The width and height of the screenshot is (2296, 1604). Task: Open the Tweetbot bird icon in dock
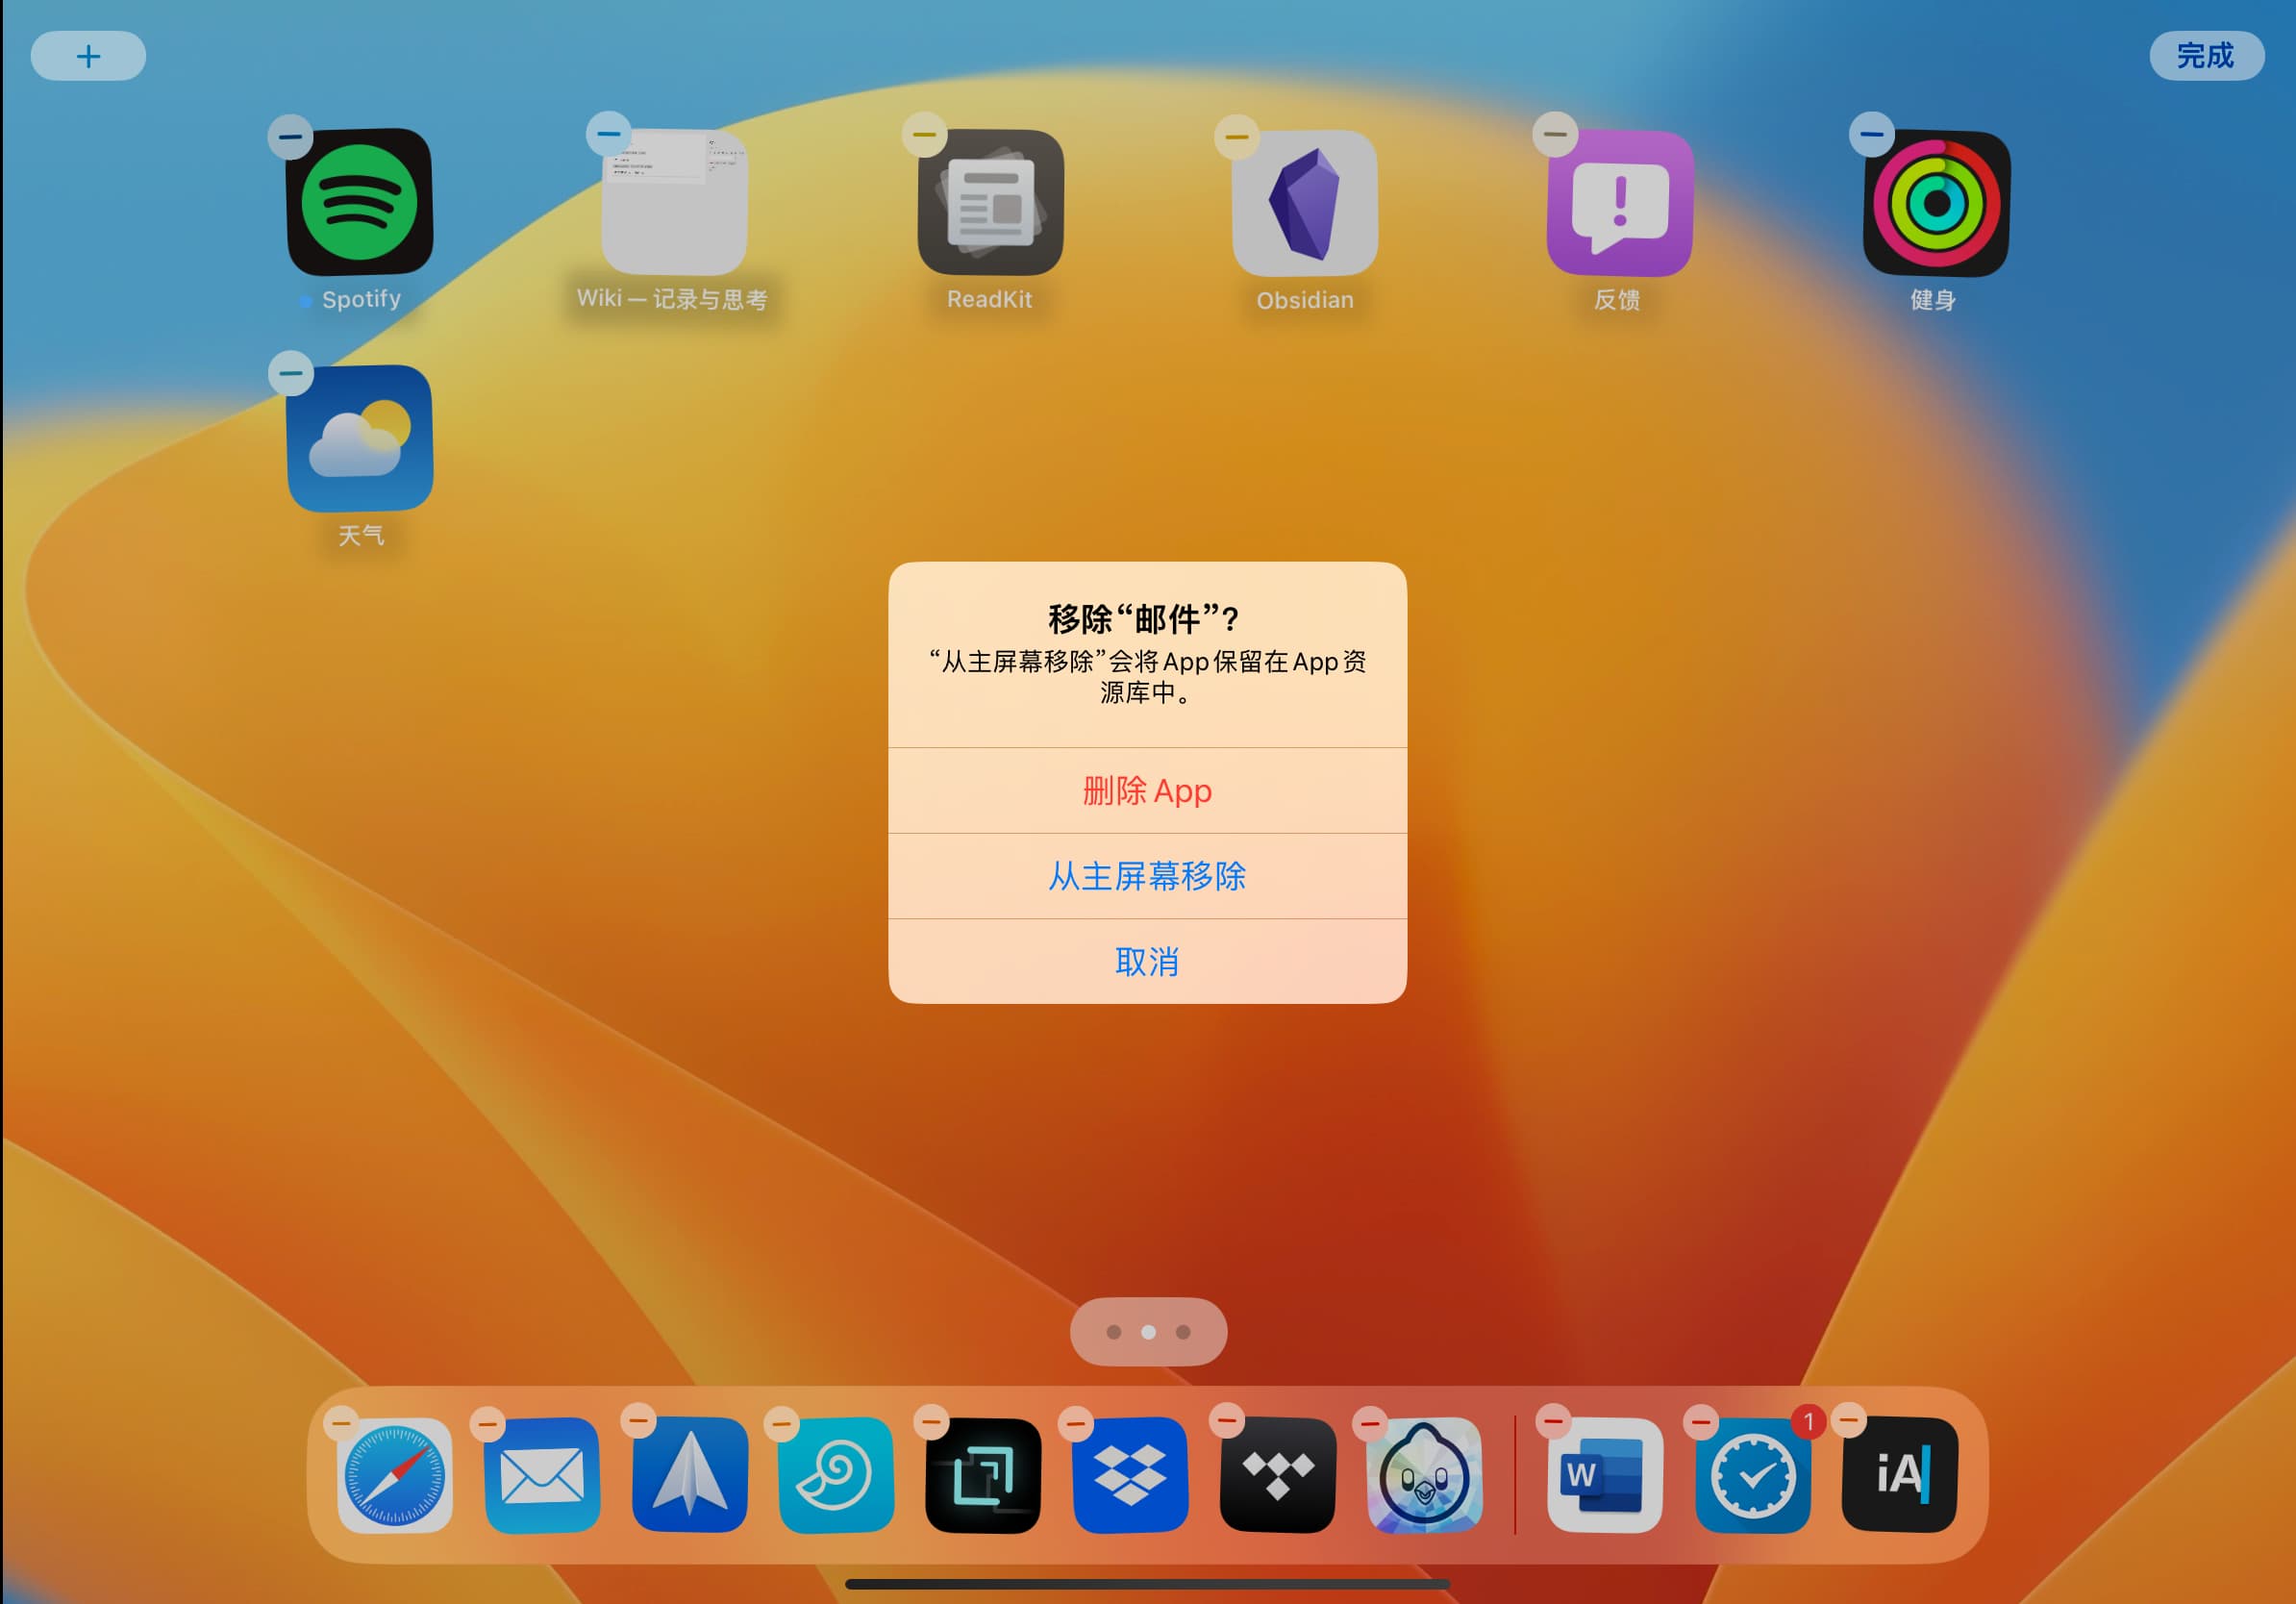(1424, 1475)
